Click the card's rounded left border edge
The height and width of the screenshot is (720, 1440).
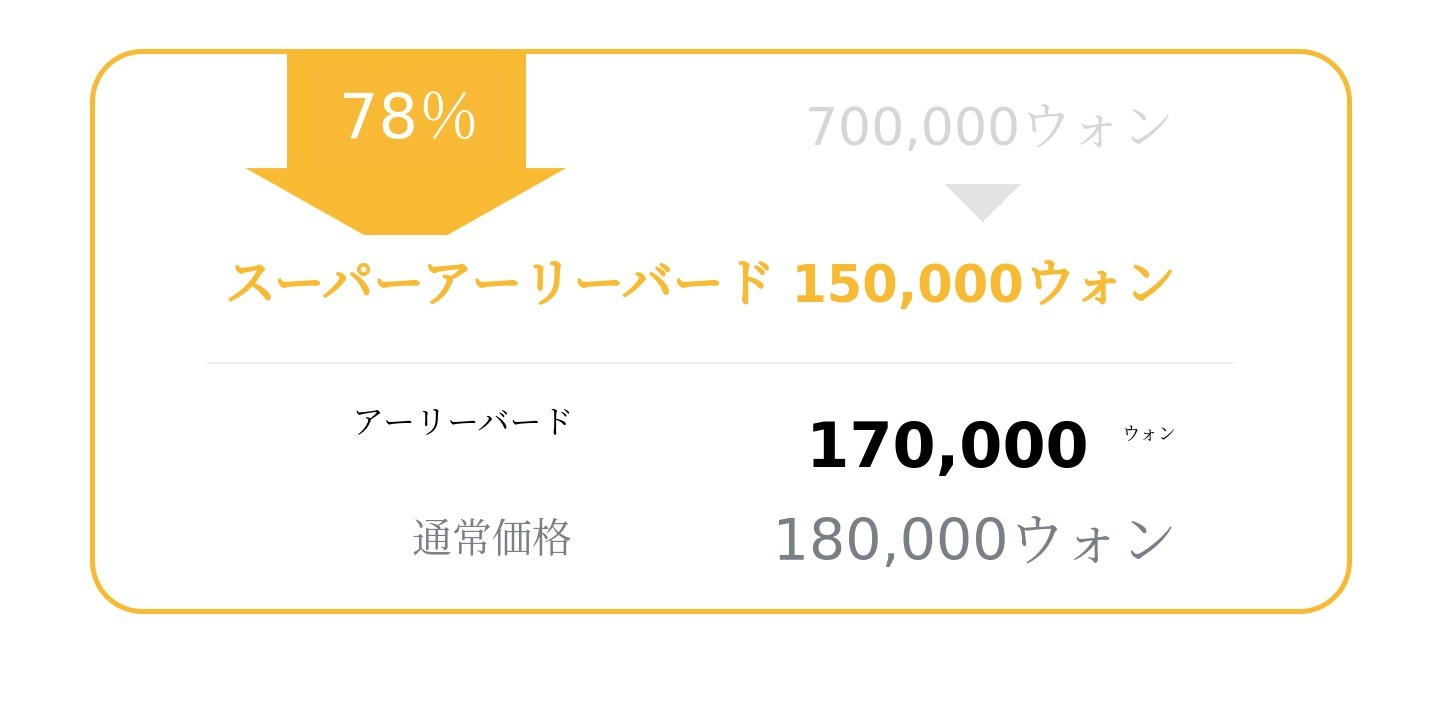pyautogui.click(x=93, y=330)
